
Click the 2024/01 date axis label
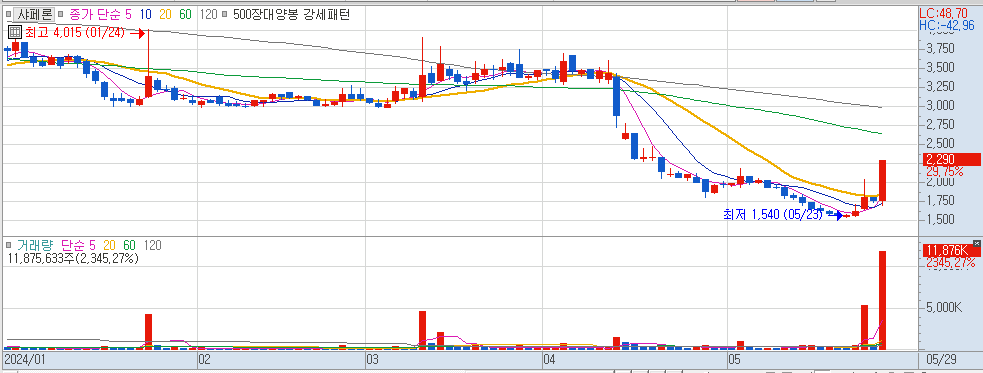point(24,360)
